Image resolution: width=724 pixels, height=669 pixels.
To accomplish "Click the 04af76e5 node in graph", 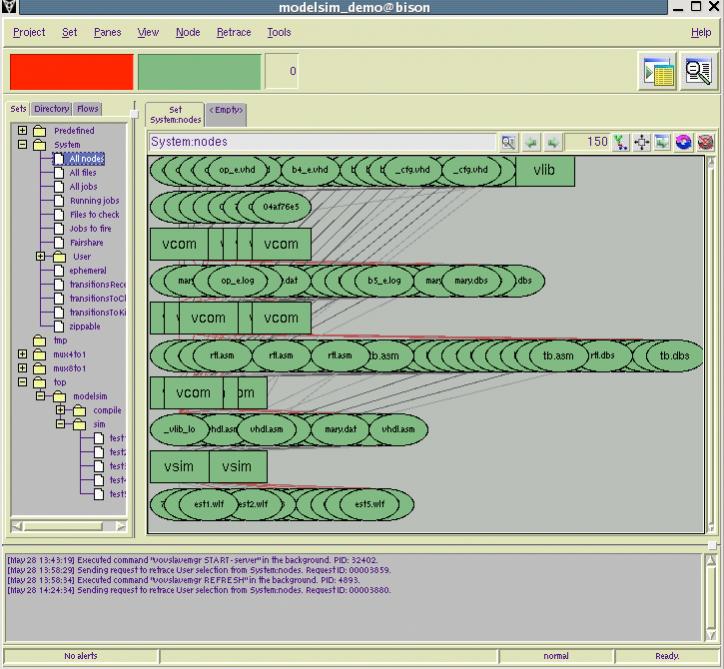I will [281, 207].
